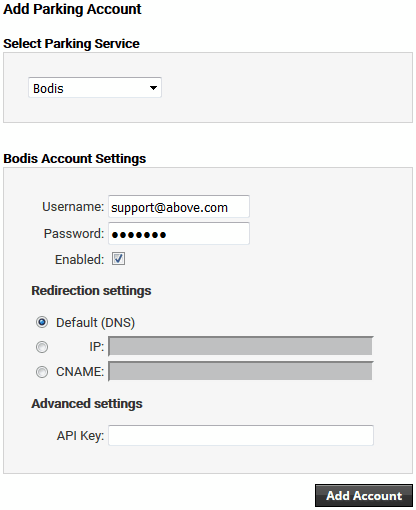This screenshot has height=510, width=416.
Task: Select the Default (DNS) radio button
Action: [42, 322]
